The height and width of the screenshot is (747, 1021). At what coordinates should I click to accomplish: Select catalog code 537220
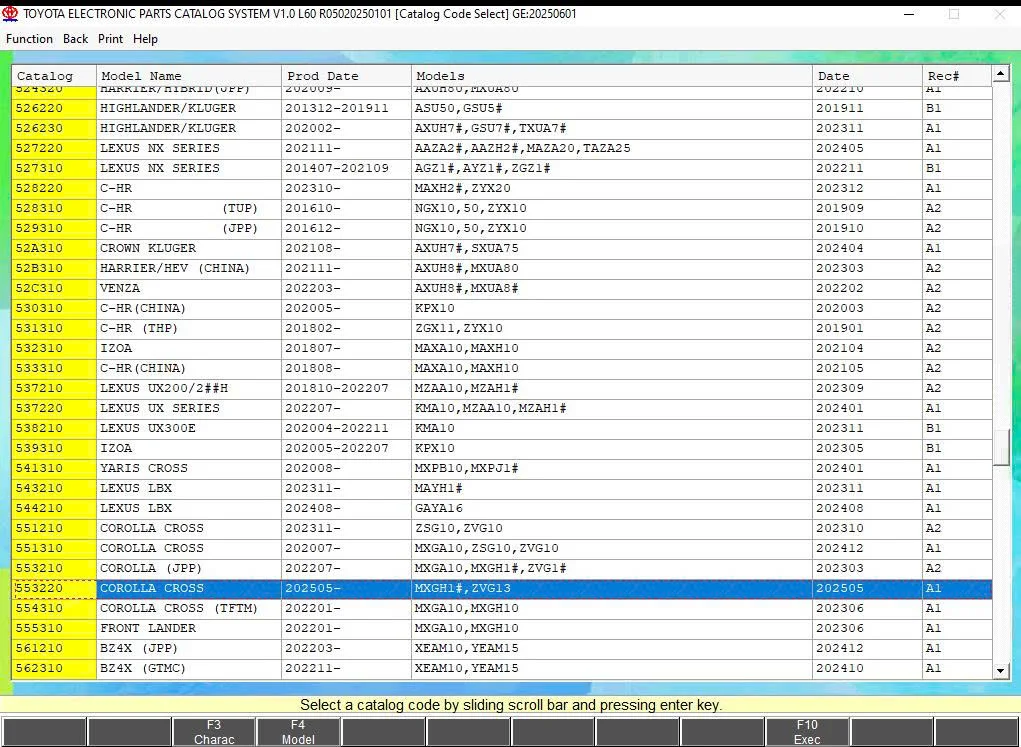pos(54,408)
